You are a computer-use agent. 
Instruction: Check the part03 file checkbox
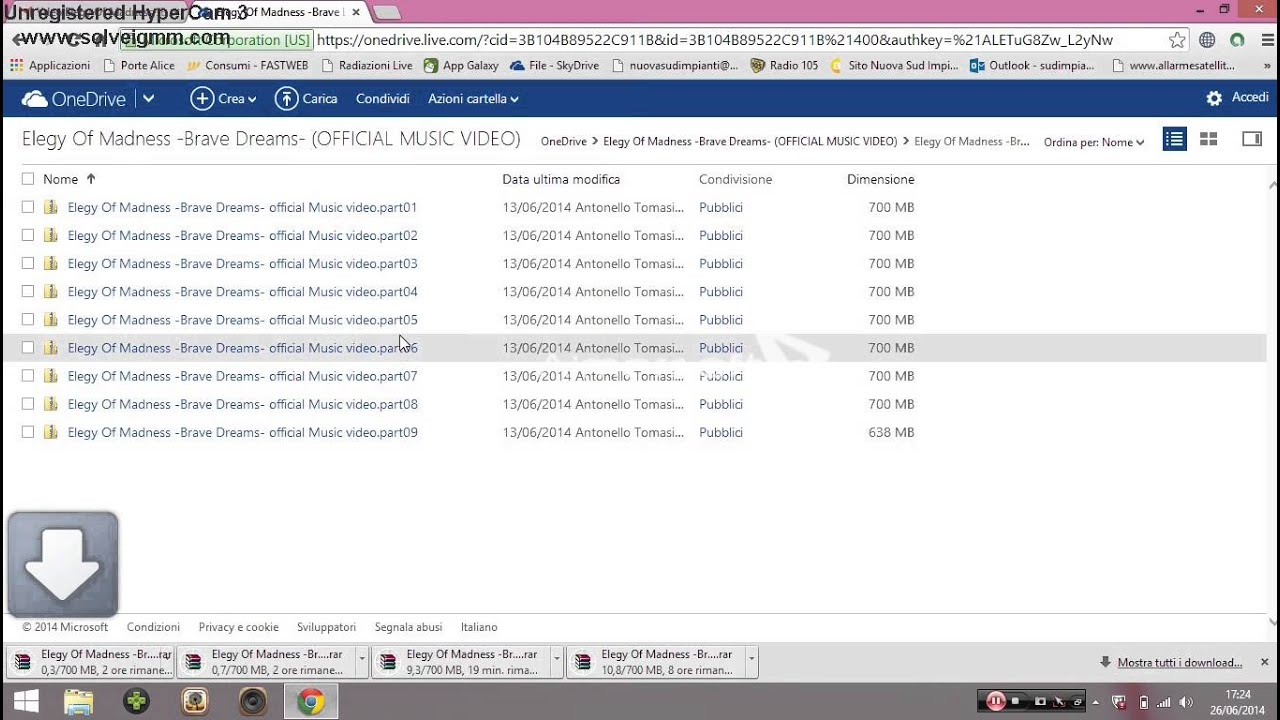pos(28,263)
